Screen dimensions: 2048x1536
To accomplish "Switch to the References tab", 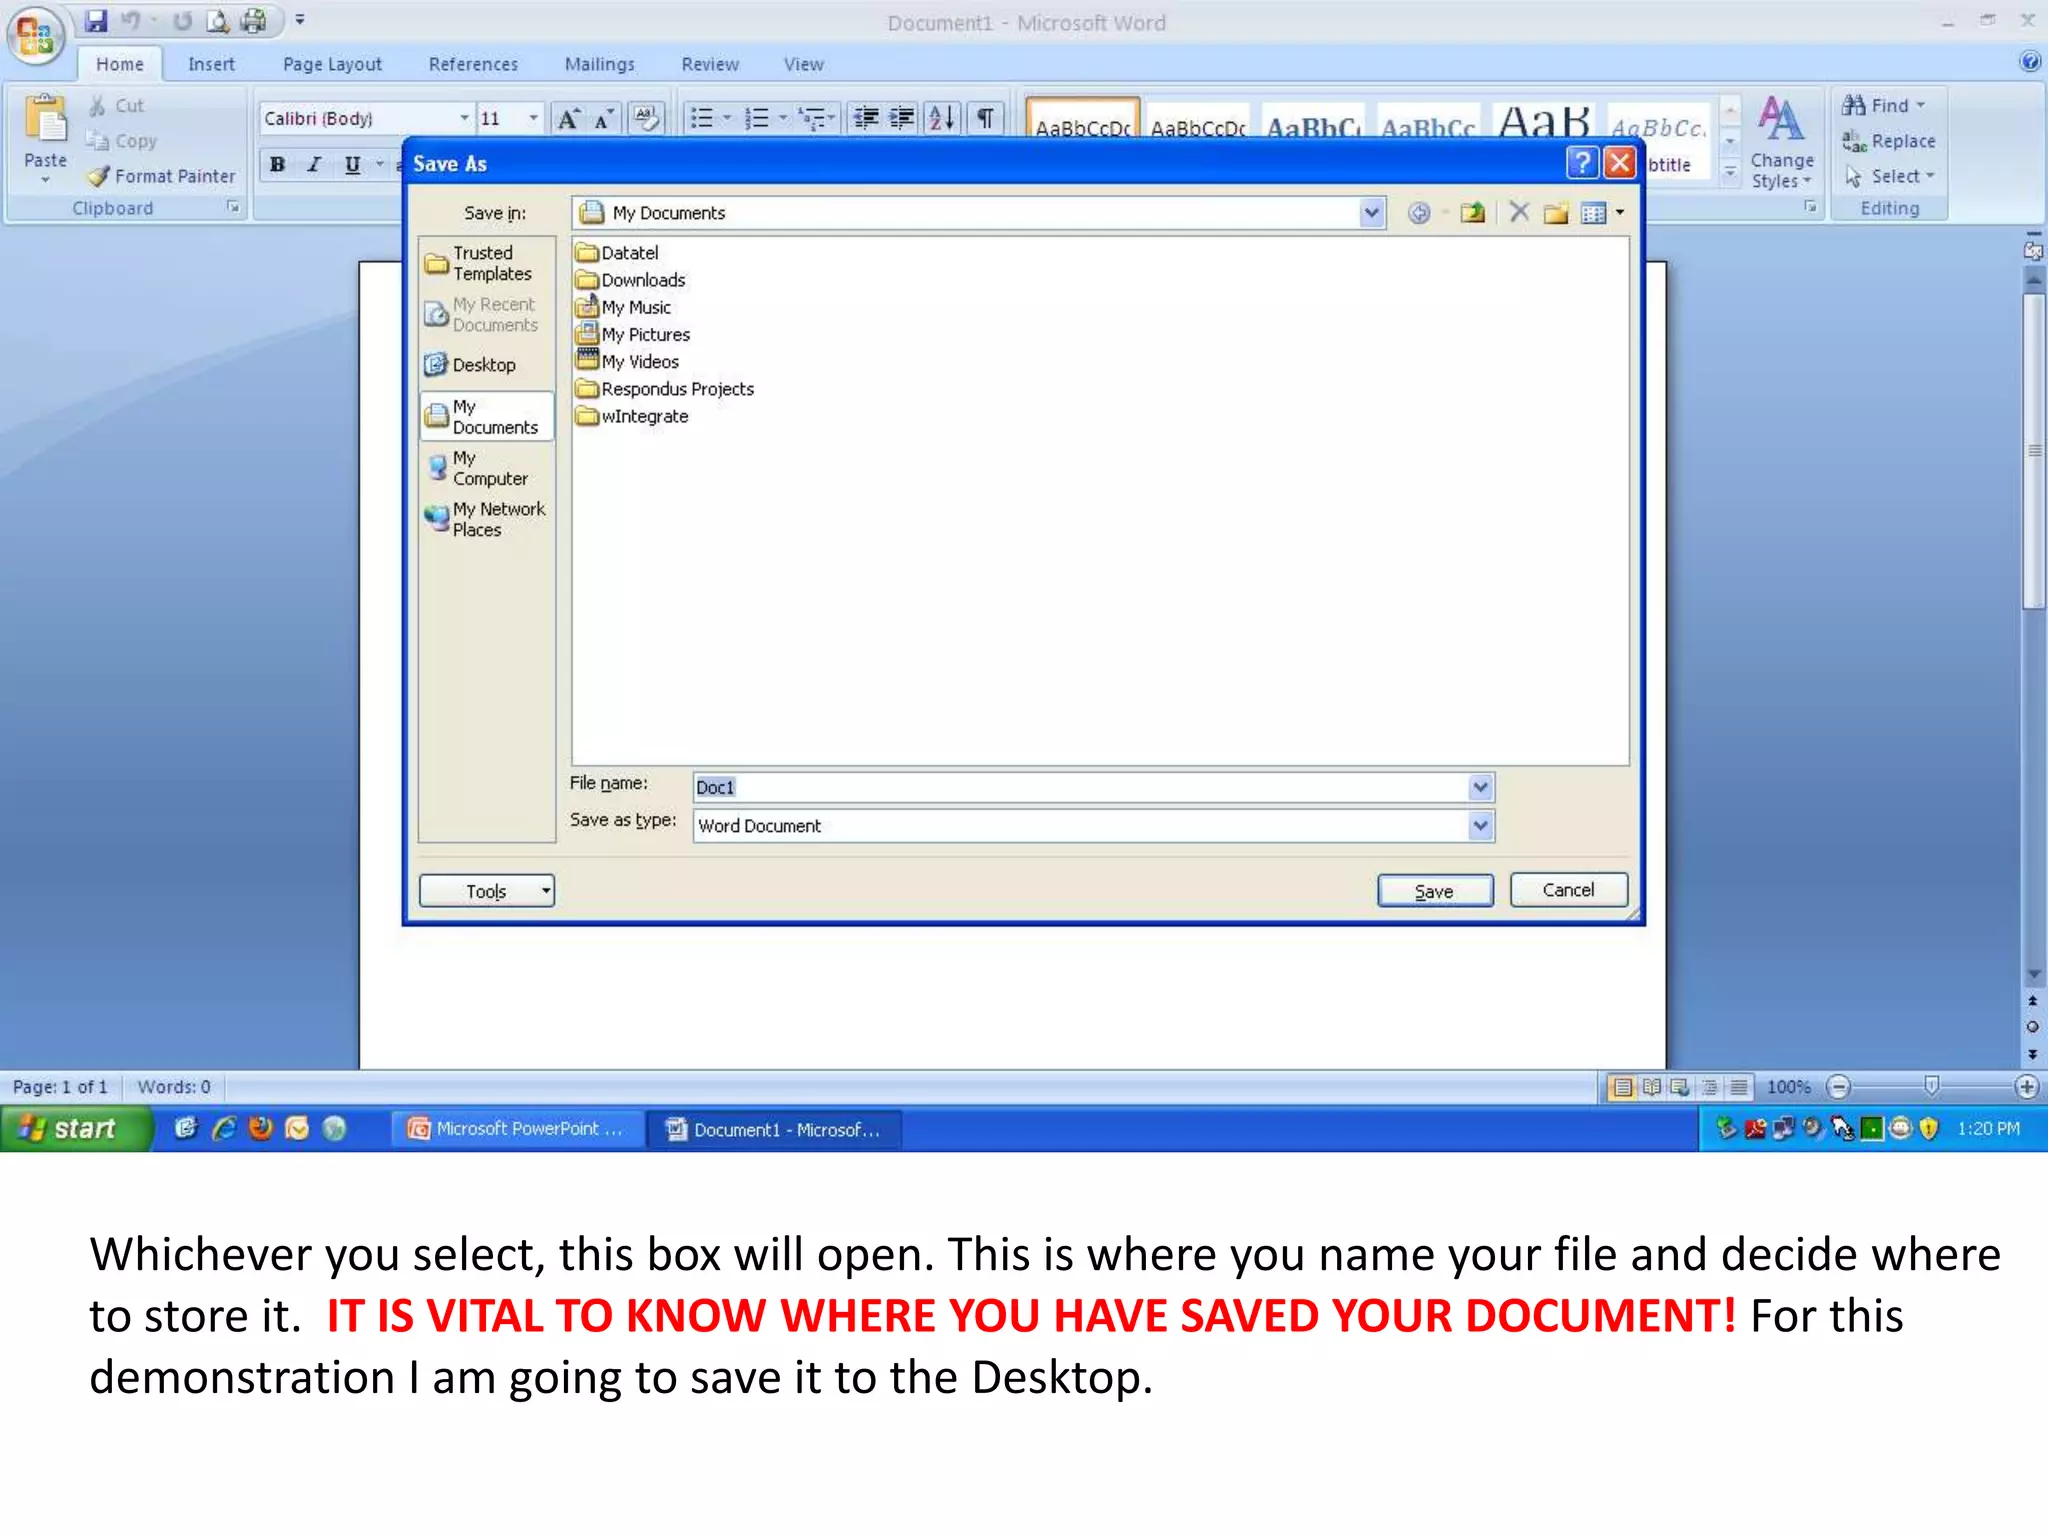I will (x=473, y=64).
